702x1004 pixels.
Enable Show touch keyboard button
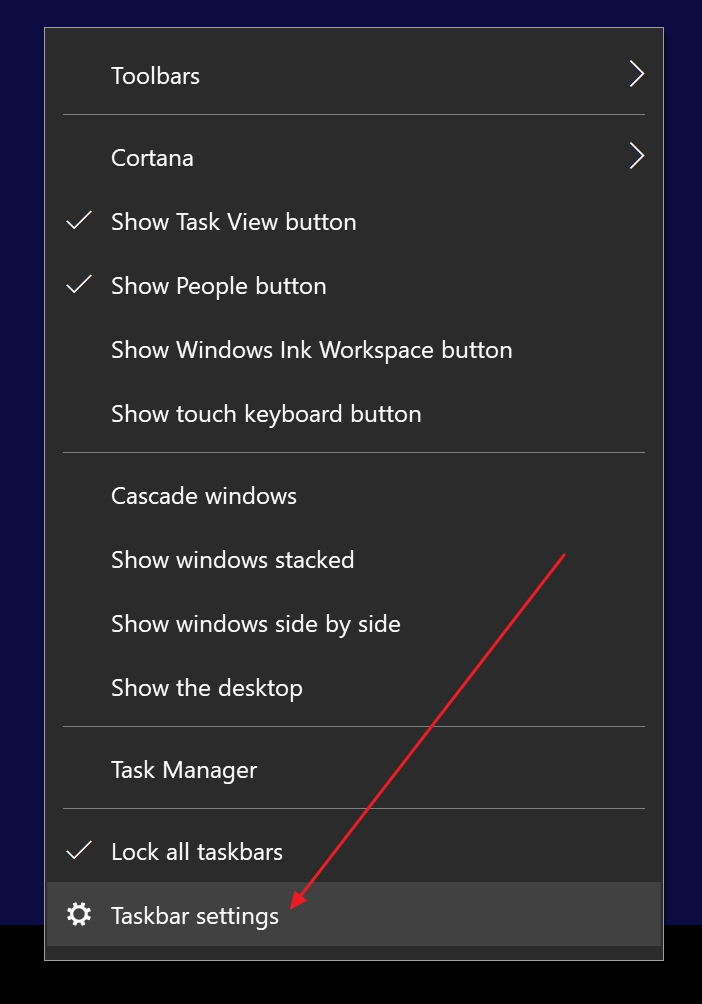(266, 414)
